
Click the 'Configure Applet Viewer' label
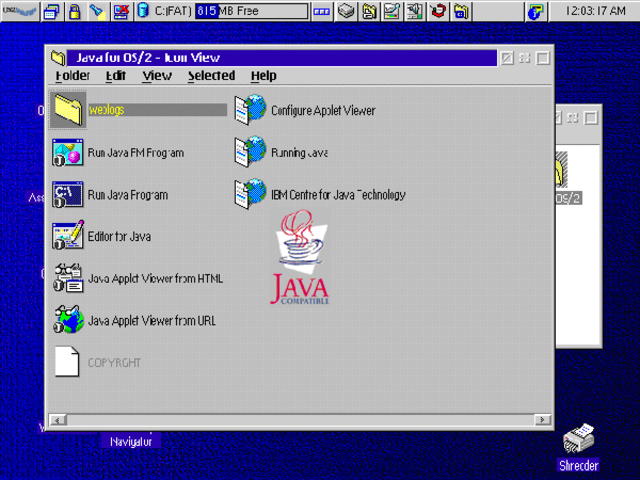[x=323, y=111]
